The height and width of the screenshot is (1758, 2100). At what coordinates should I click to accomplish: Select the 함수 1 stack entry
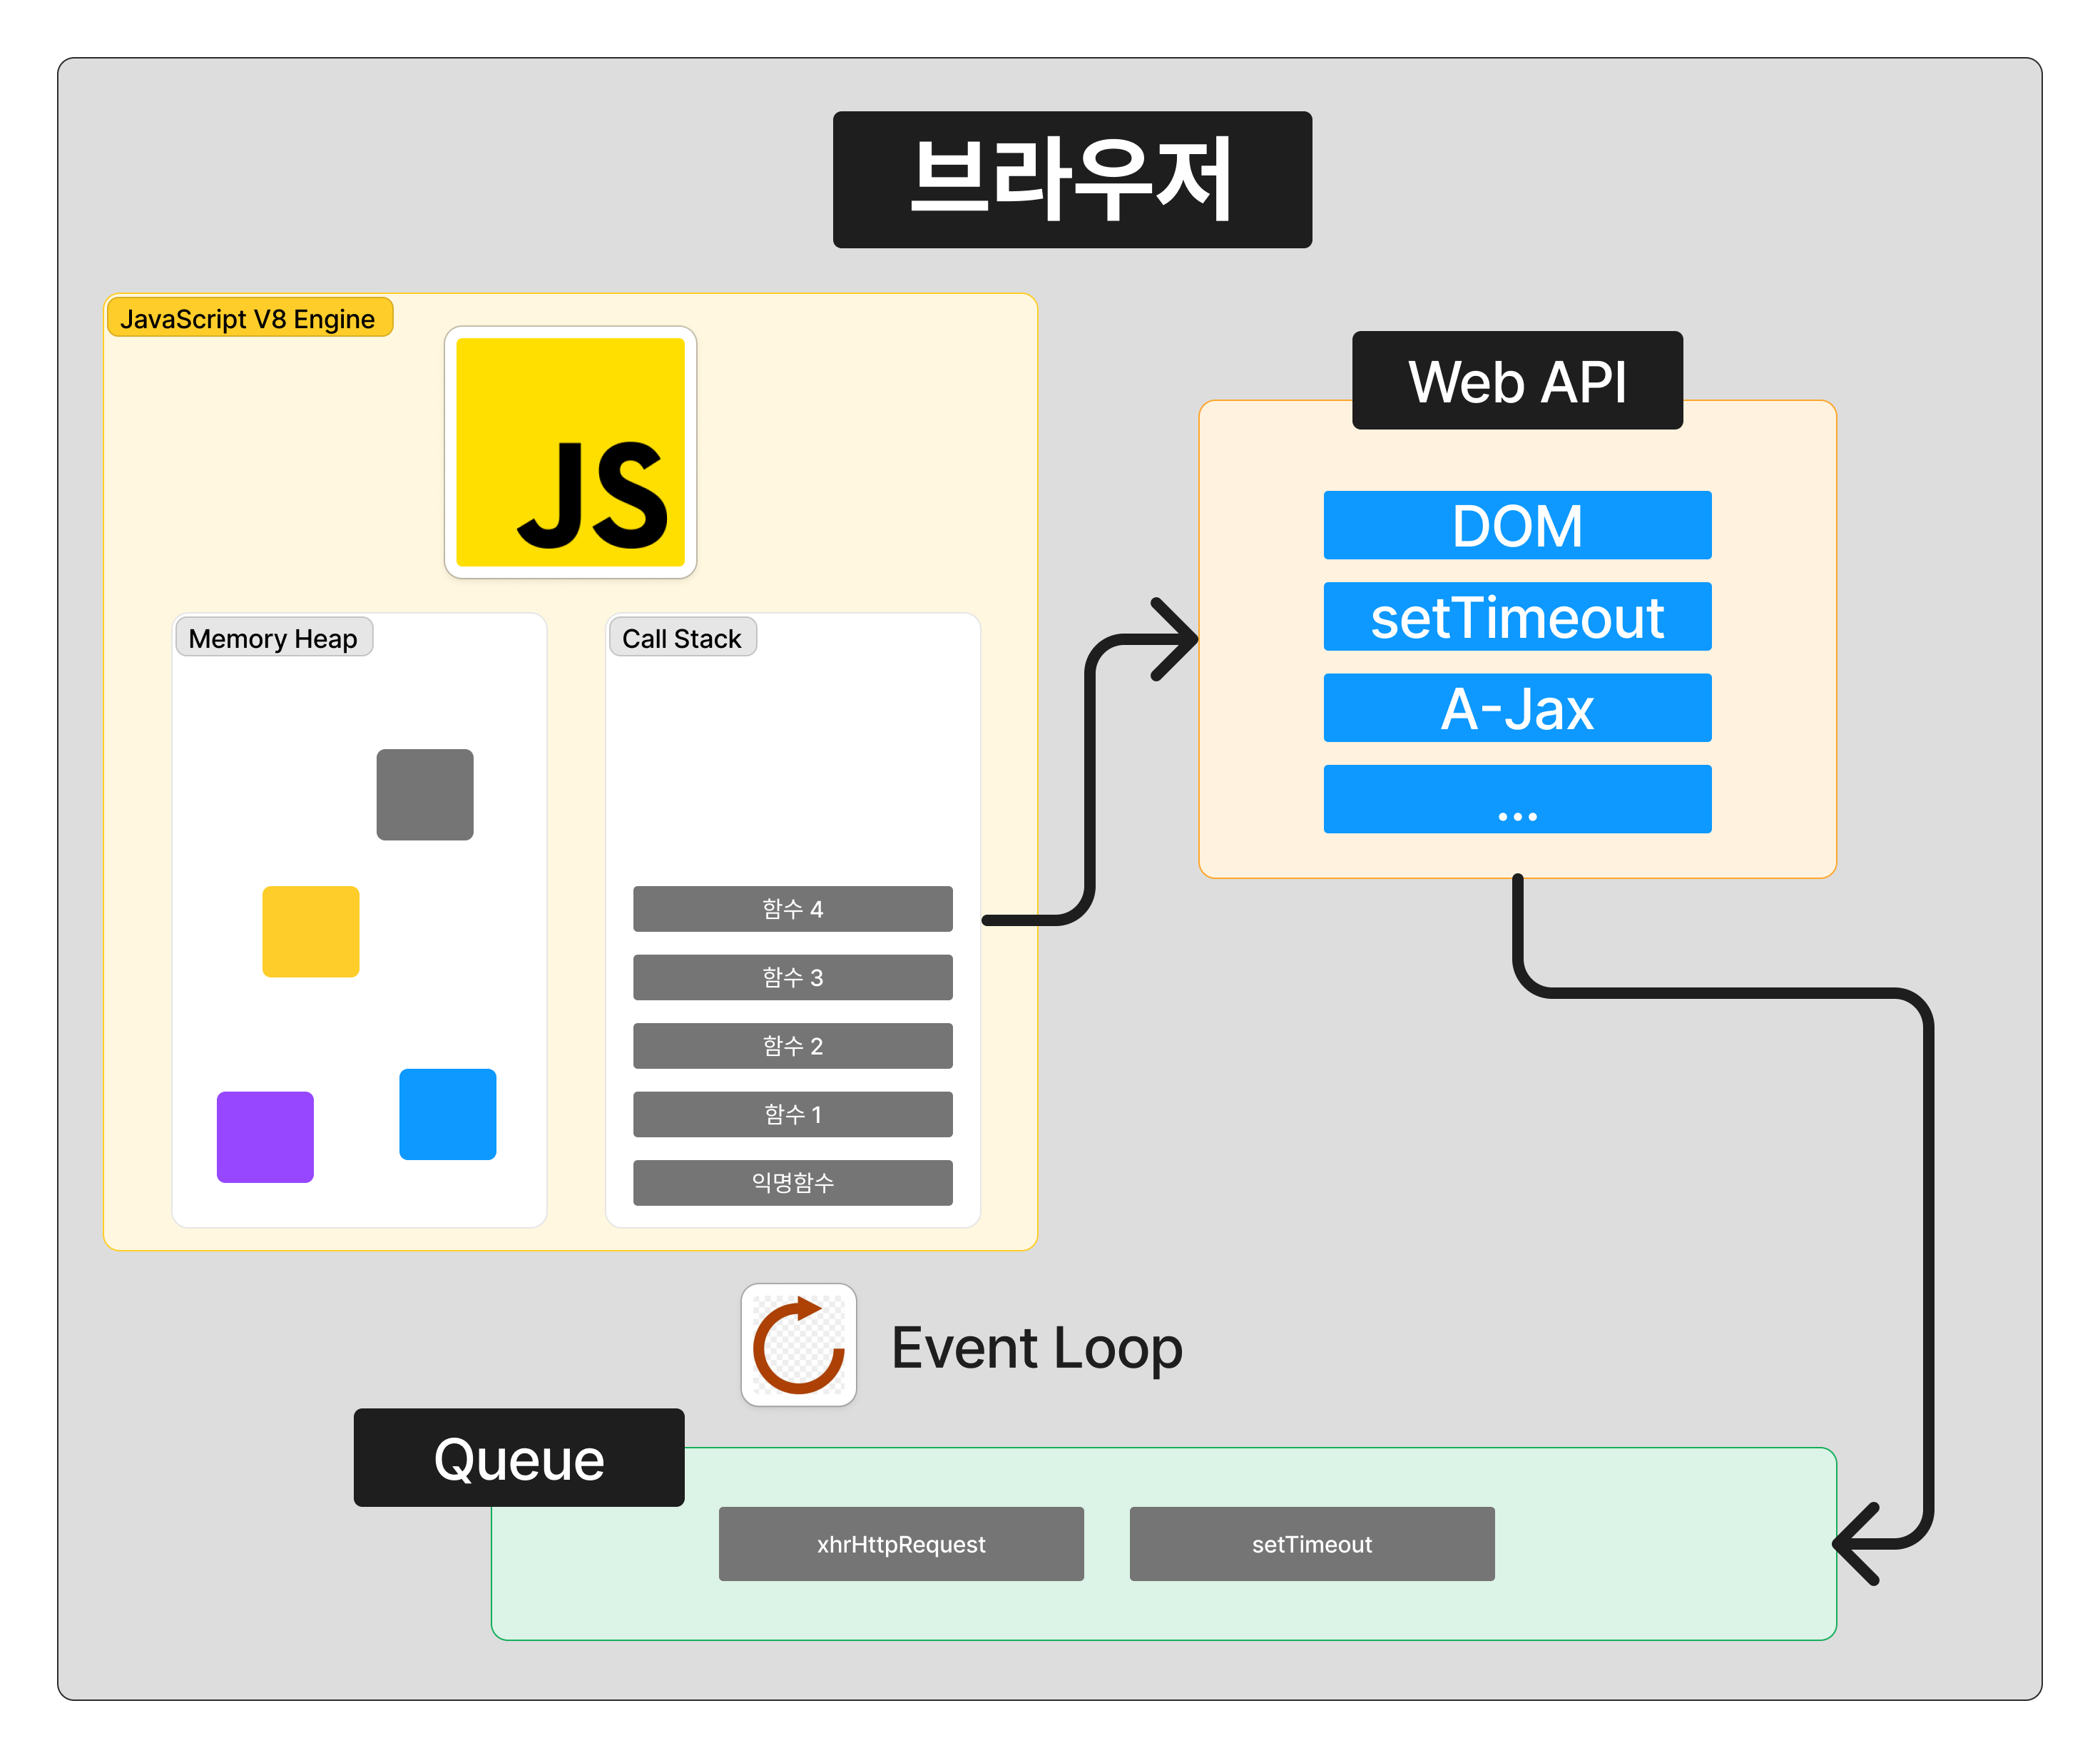pyautogui.click(x=793, y=1114)
